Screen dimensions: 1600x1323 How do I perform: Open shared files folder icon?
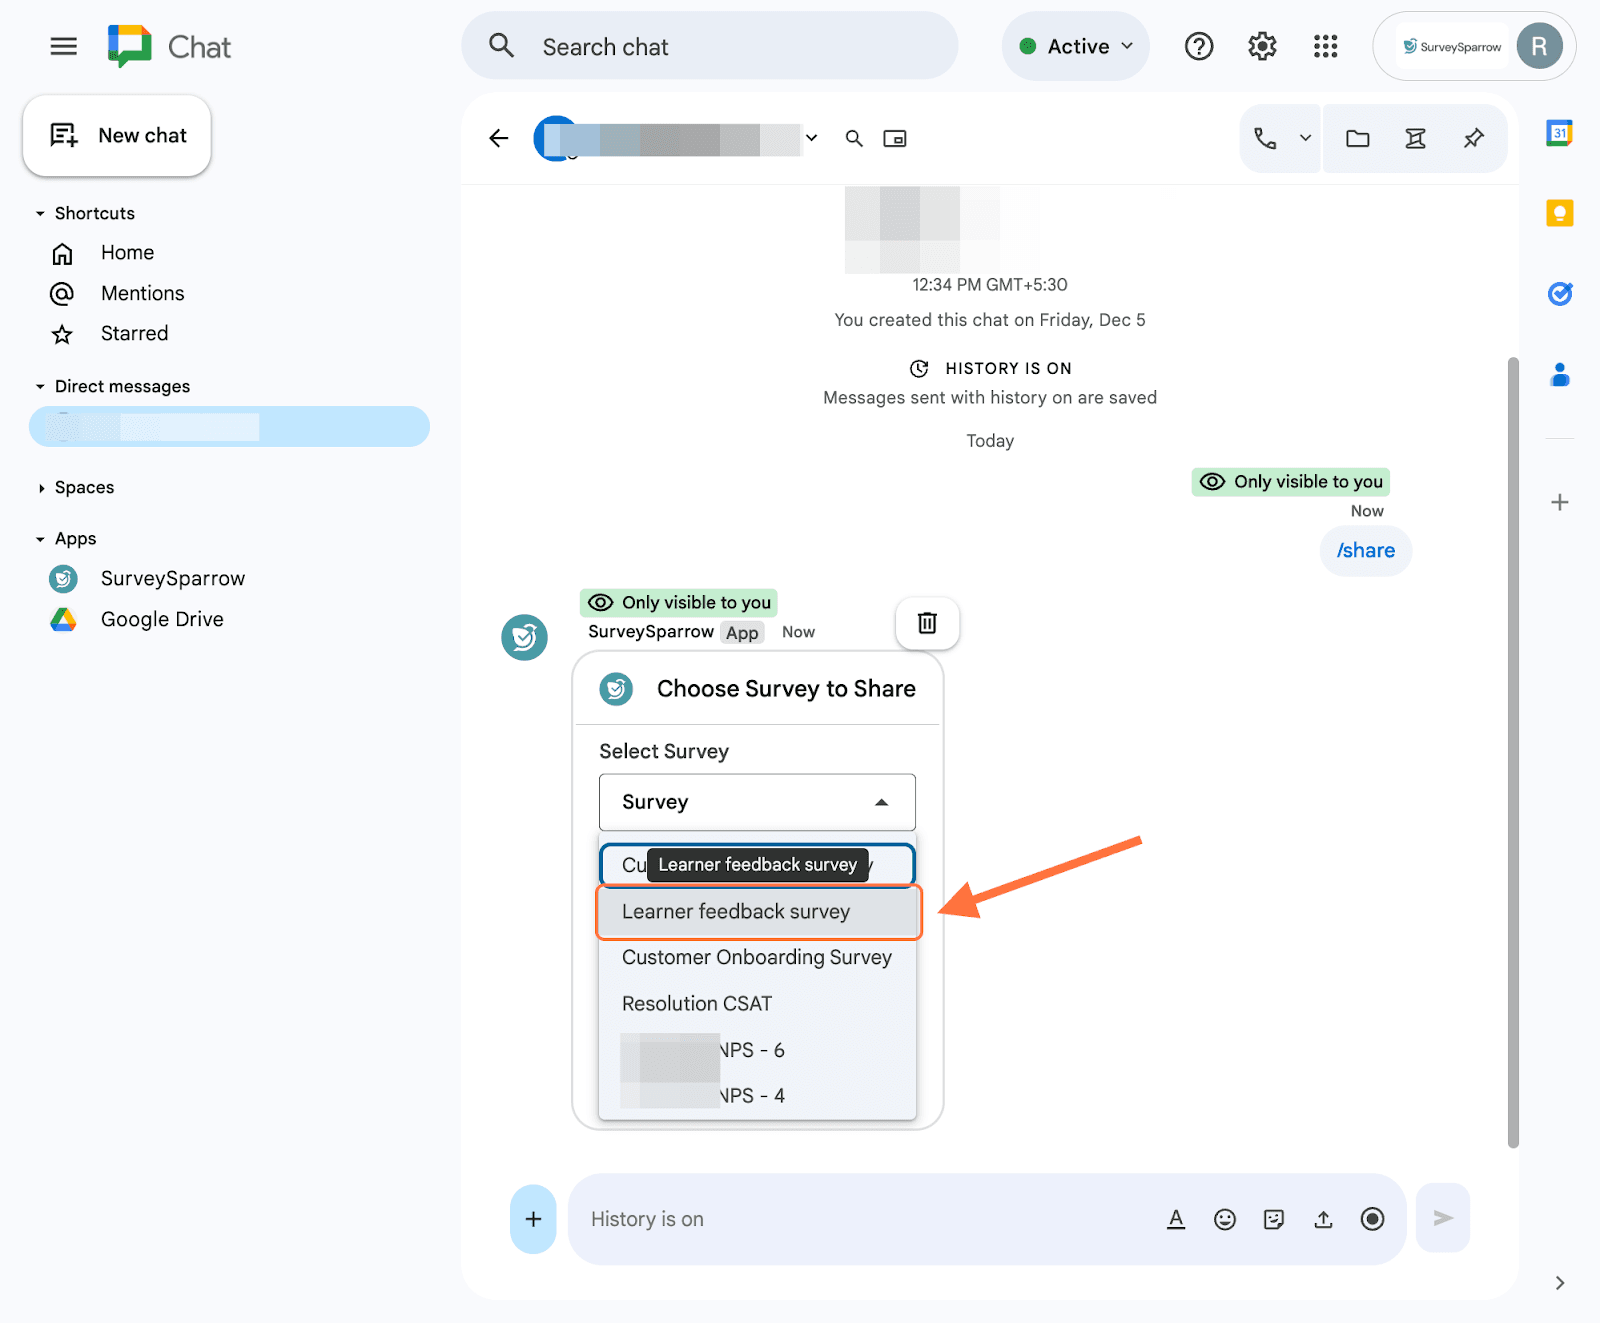[x=1357, y=139]
